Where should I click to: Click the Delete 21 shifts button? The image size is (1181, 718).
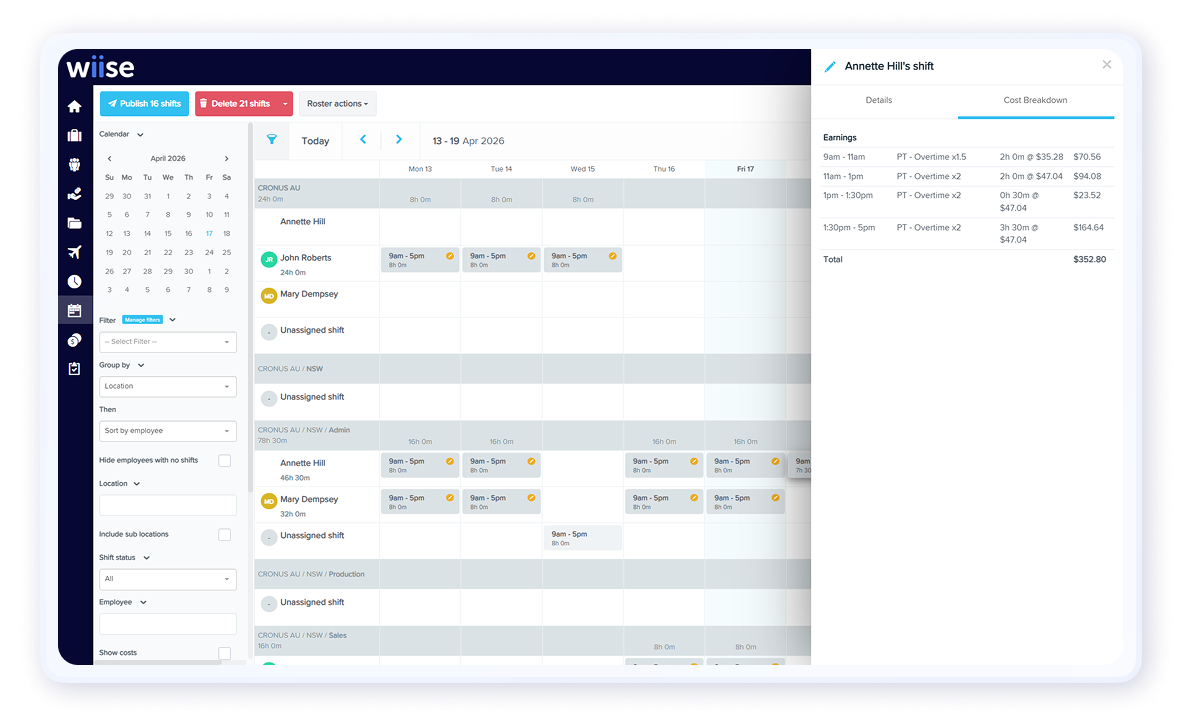235,104
